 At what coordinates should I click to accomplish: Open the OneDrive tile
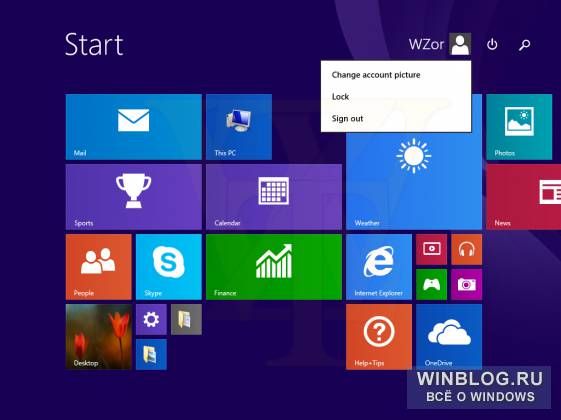[449, 337]
